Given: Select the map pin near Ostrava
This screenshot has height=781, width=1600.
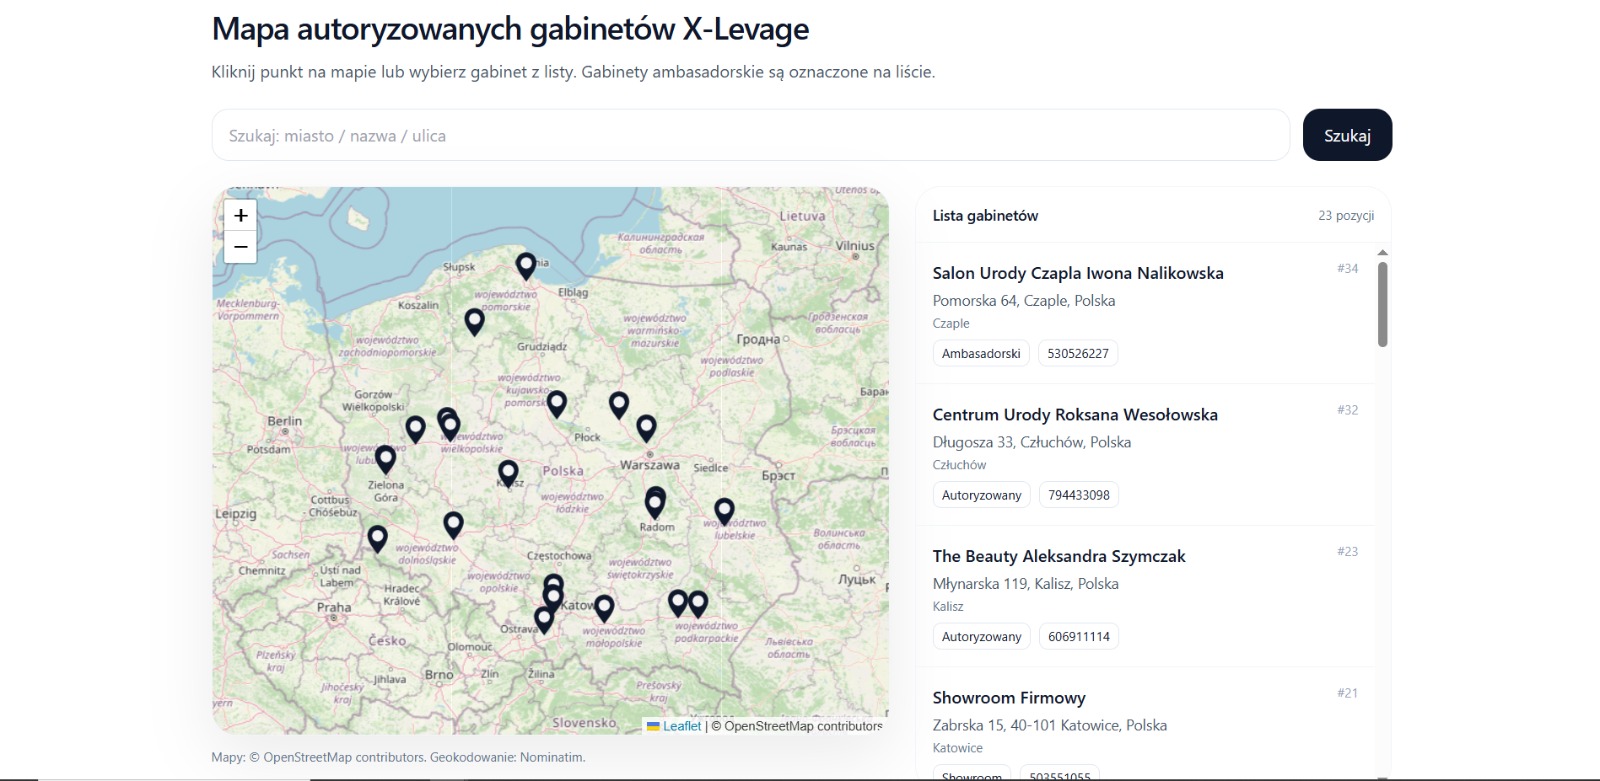Looking at the screenshot, I should tap(544, 619).
